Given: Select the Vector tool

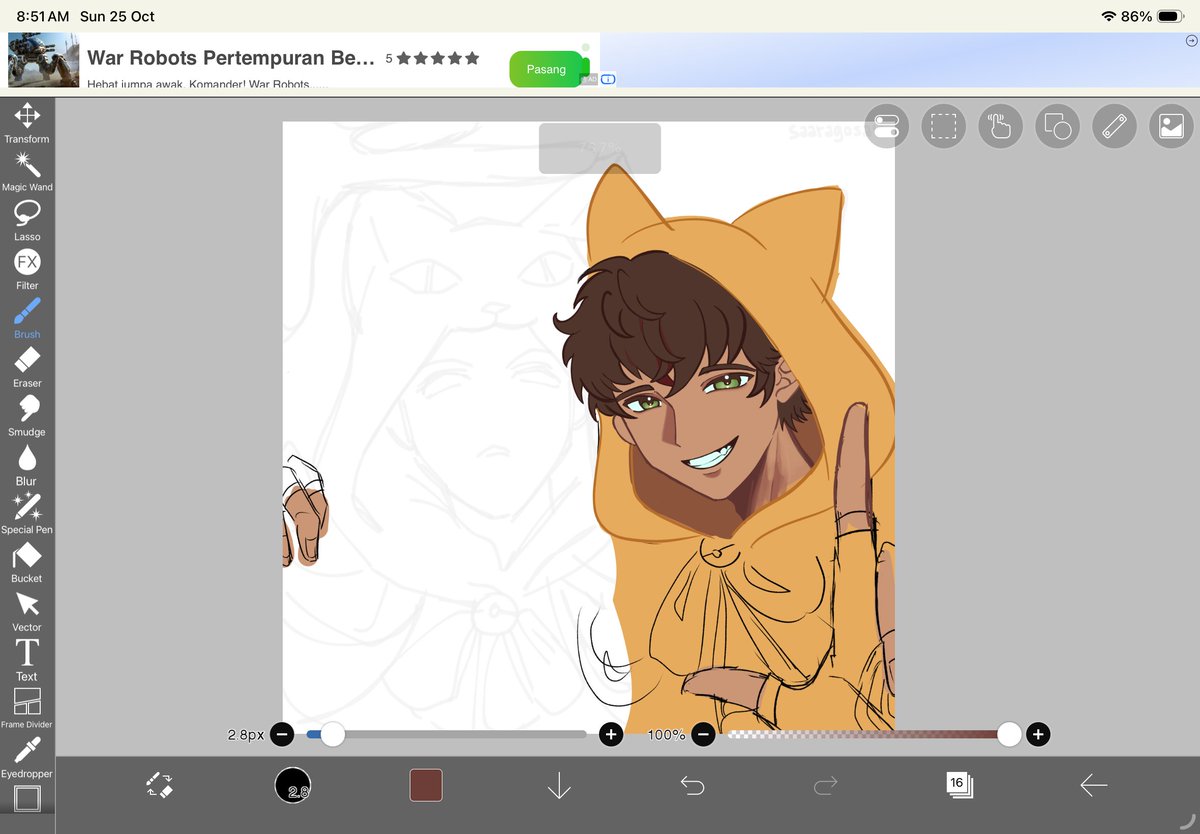Looking at the screenshot, I should click(x=27, y=612).
